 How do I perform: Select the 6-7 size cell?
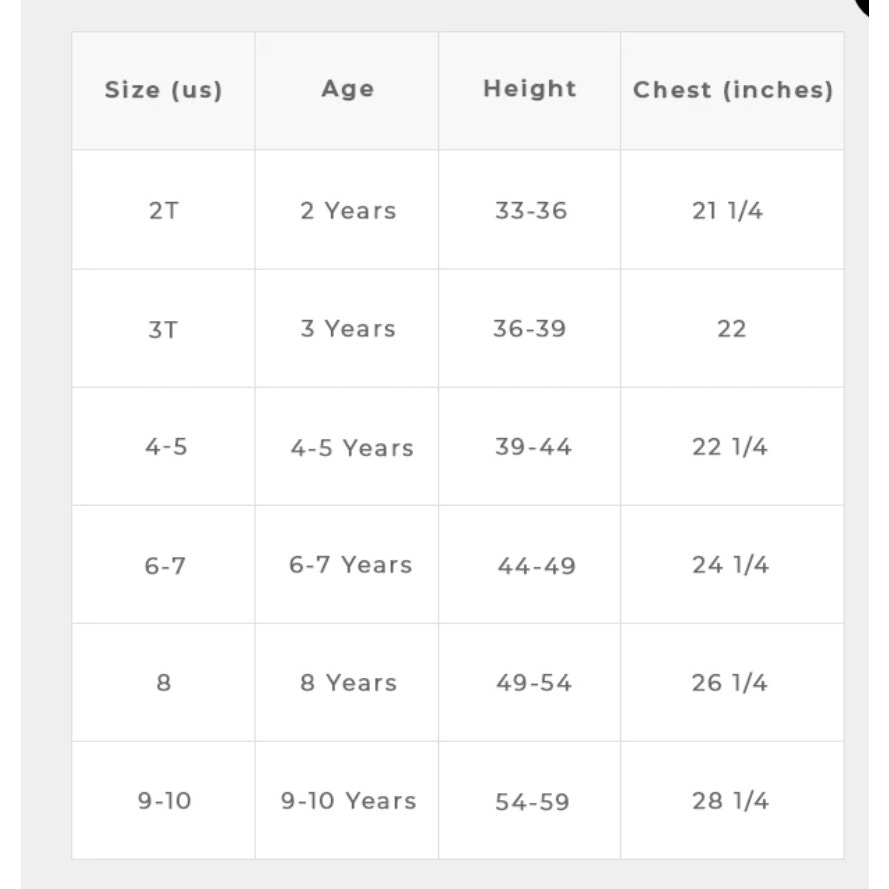pyautogui.click(x=164, y=565)
